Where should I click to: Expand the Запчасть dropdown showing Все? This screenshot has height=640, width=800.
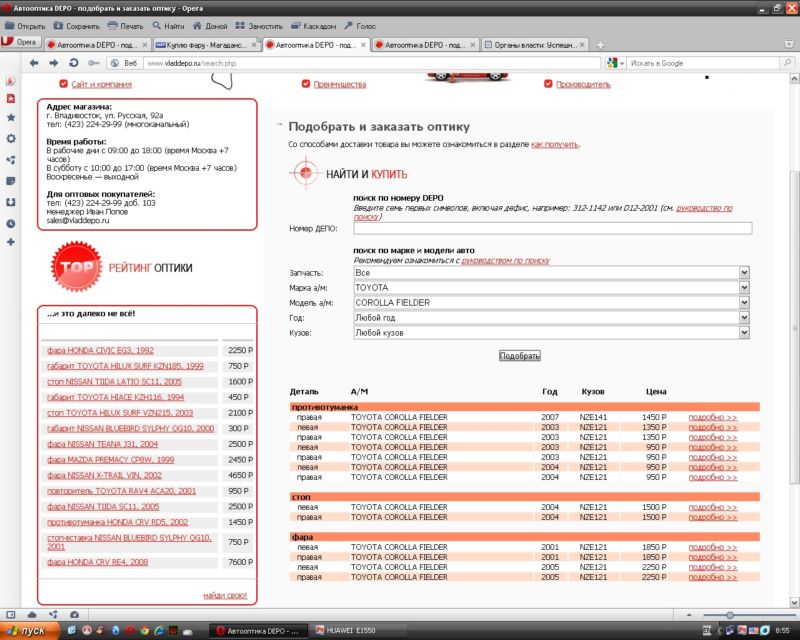552,273
